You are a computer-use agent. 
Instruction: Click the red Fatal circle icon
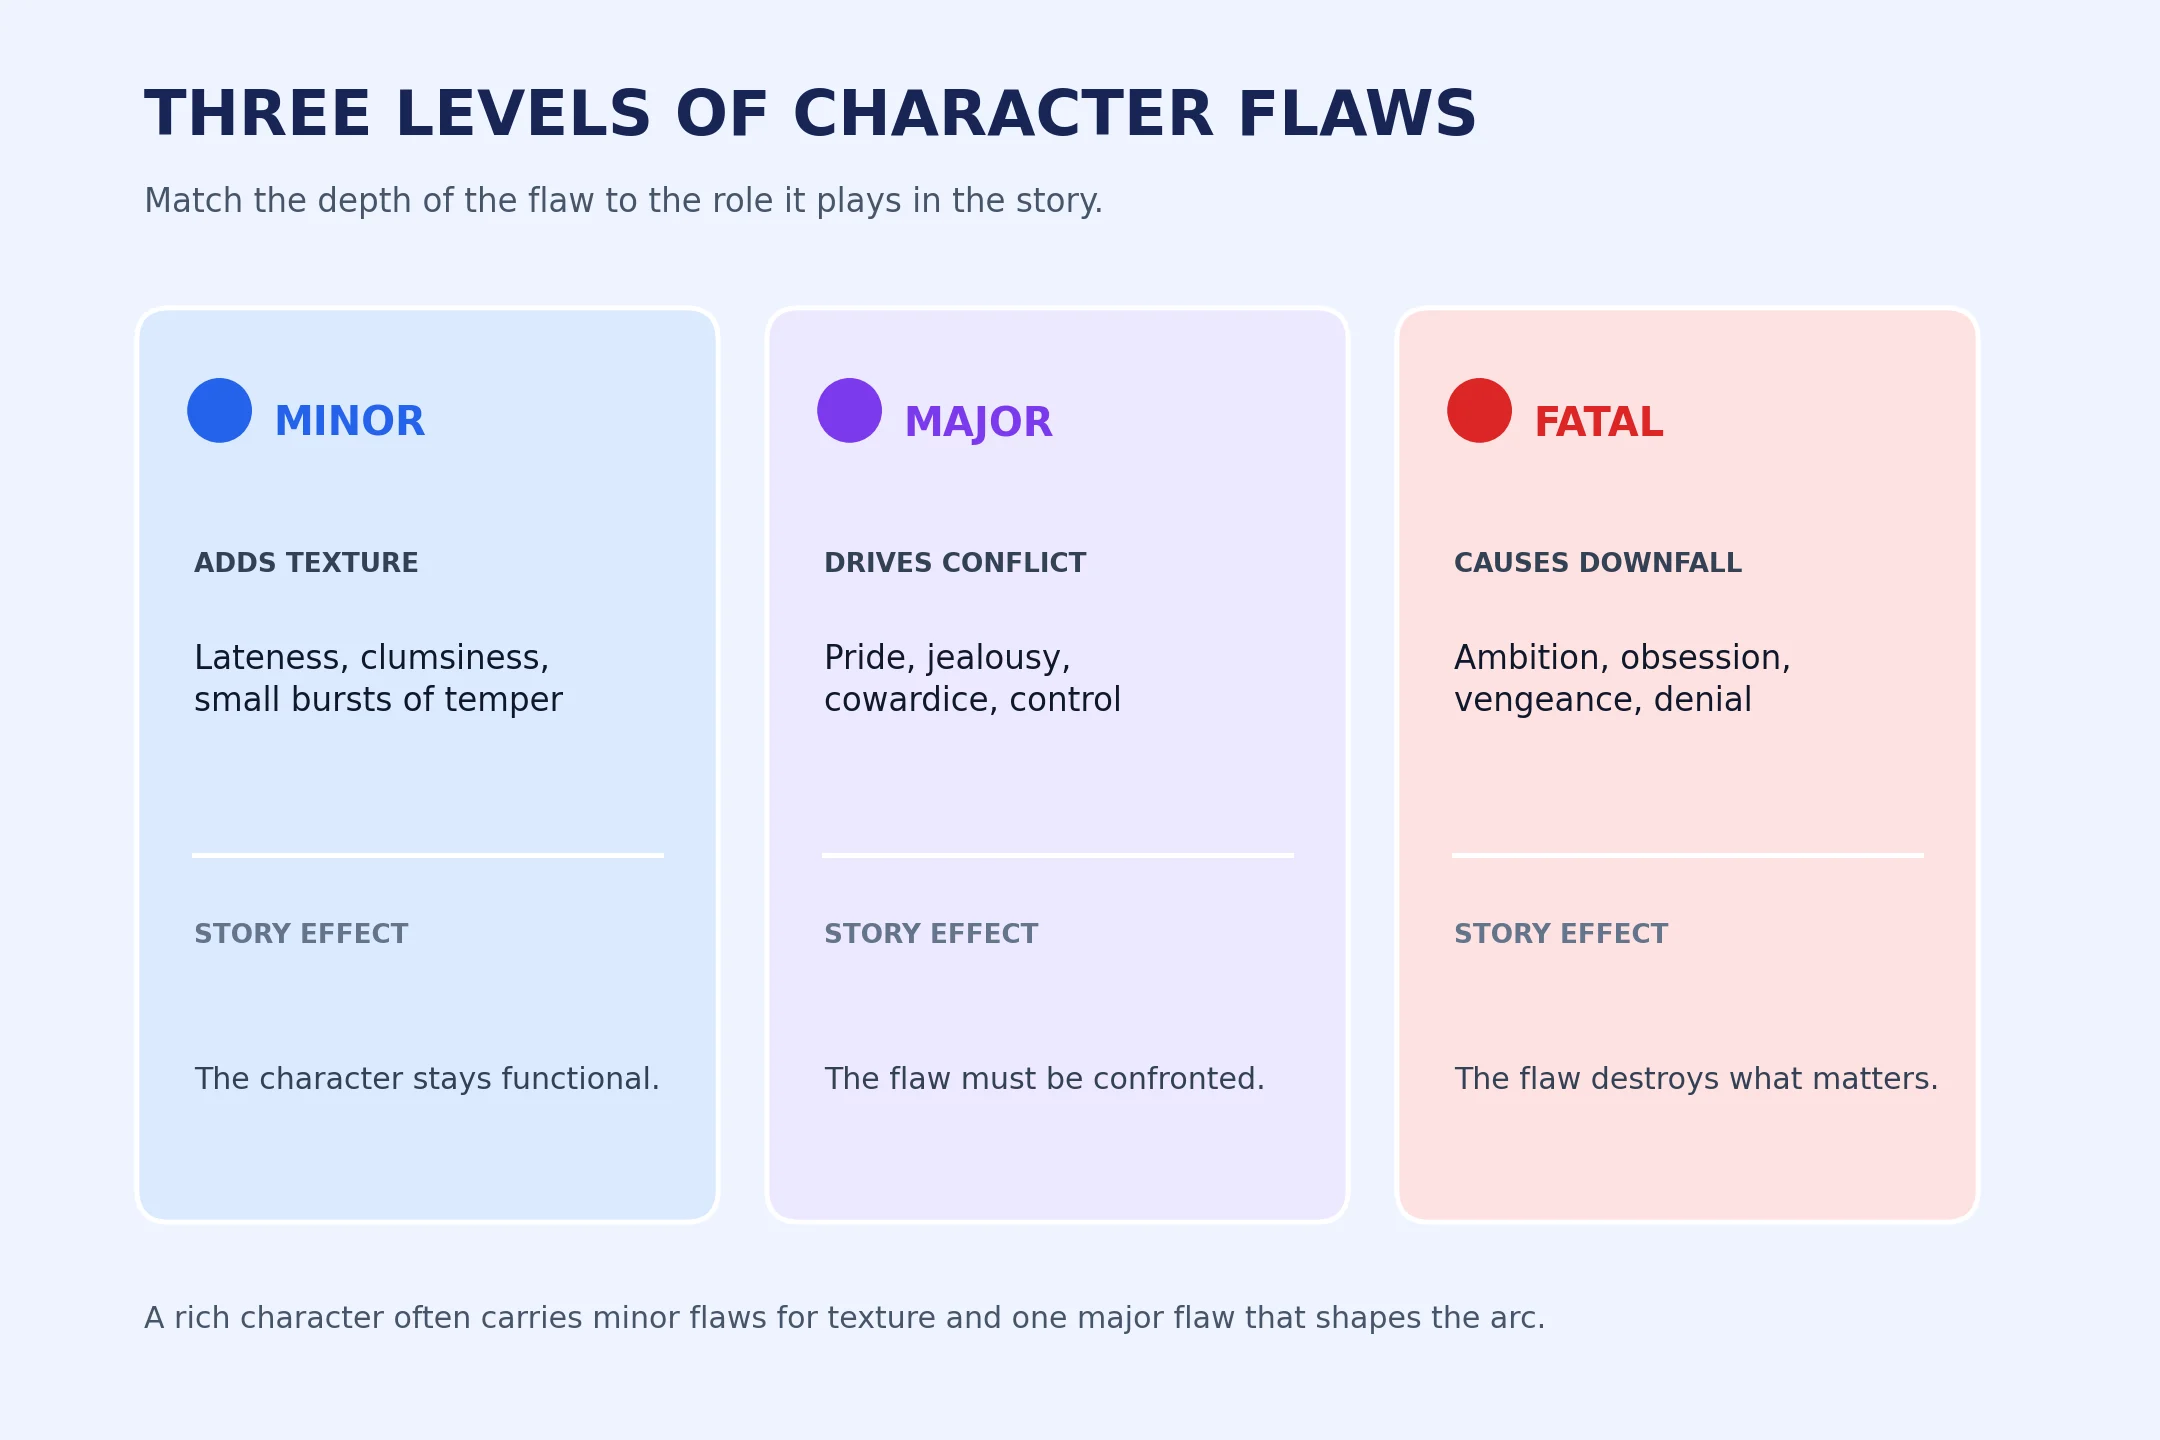point(1479,410)
